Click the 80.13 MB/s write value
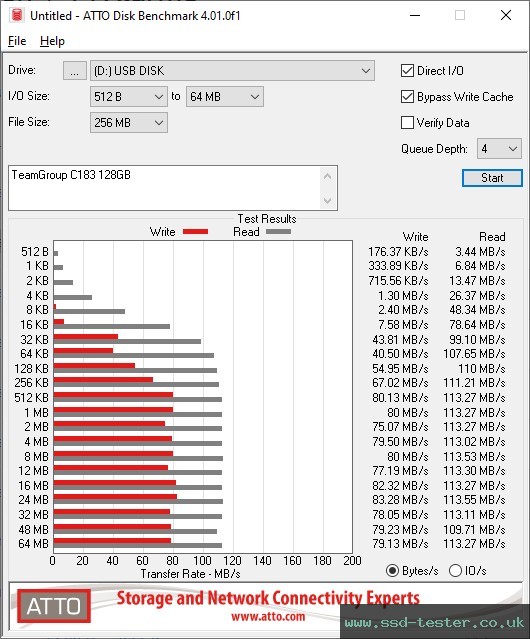This screenshot has height=639, width=530. point(400,398)
